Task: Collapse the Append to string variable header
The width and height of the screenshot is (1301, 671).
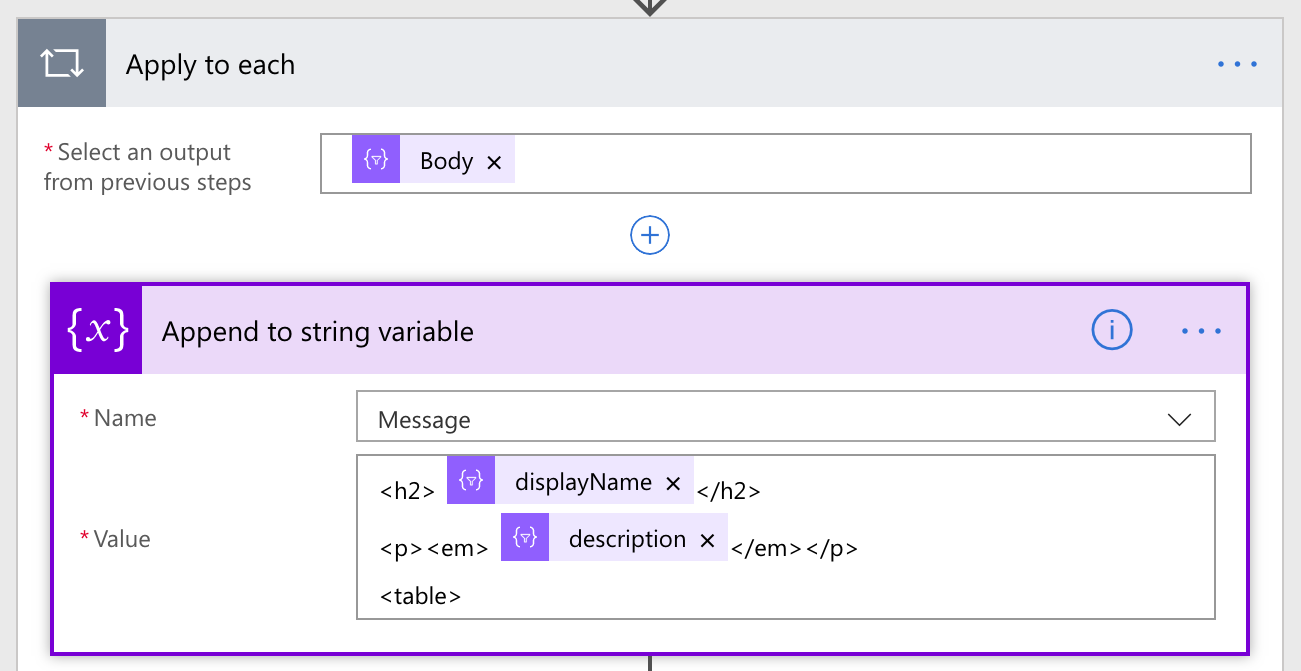Action: pyautogui.click(x=600, y=331)
